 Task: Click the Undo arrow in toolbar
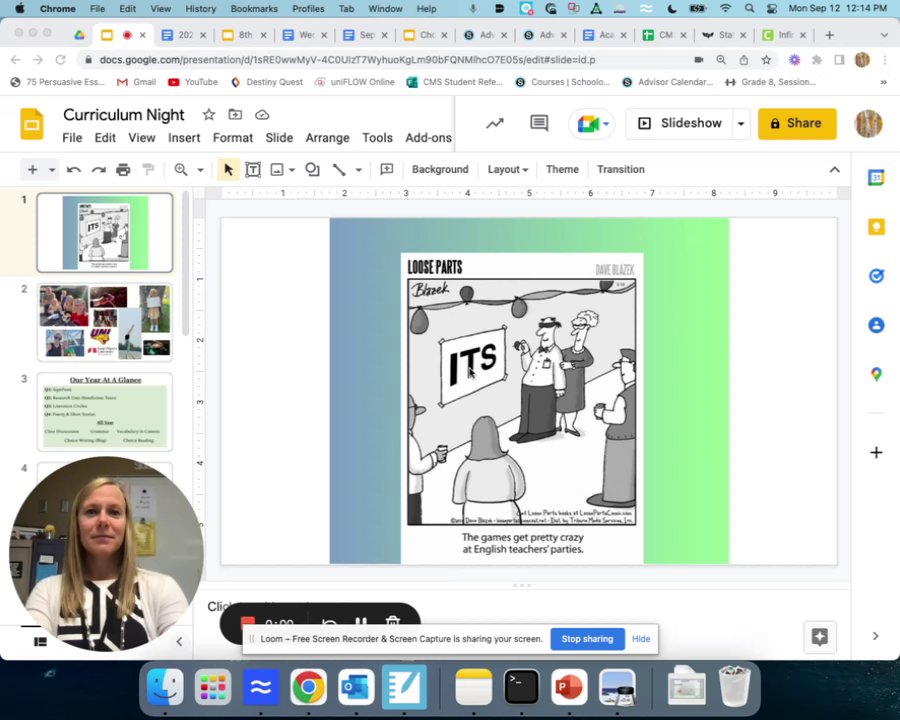(x=73, y=170)
